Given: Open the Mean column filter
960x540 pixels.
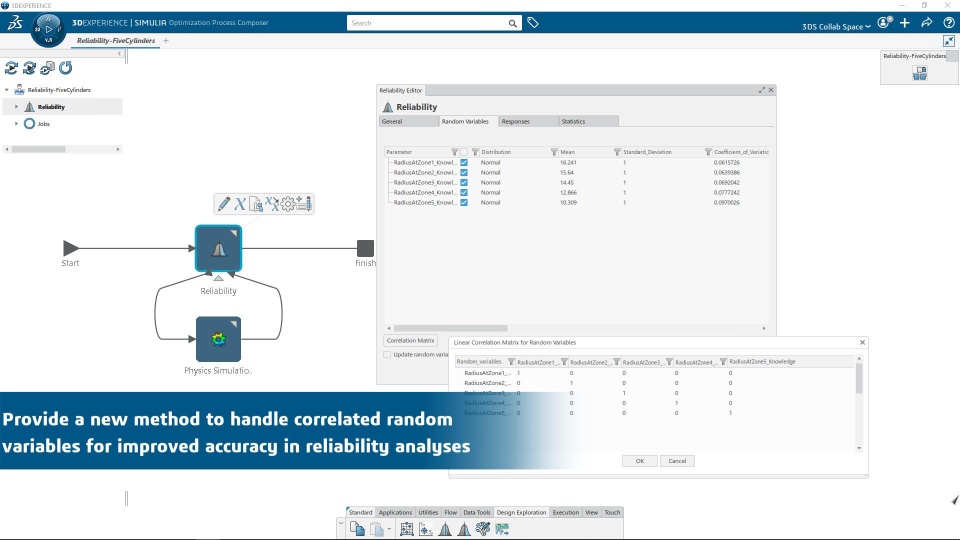Looking at the screenshot, I should point(617,152).
